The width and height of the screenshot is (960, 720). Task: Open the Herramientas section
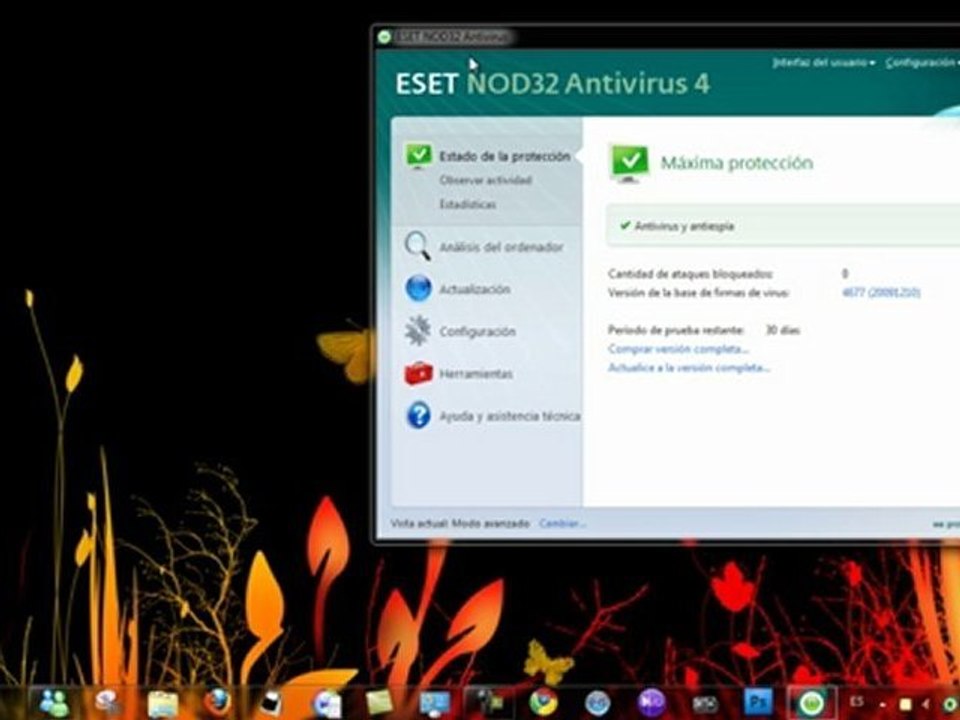click(458, 373)
